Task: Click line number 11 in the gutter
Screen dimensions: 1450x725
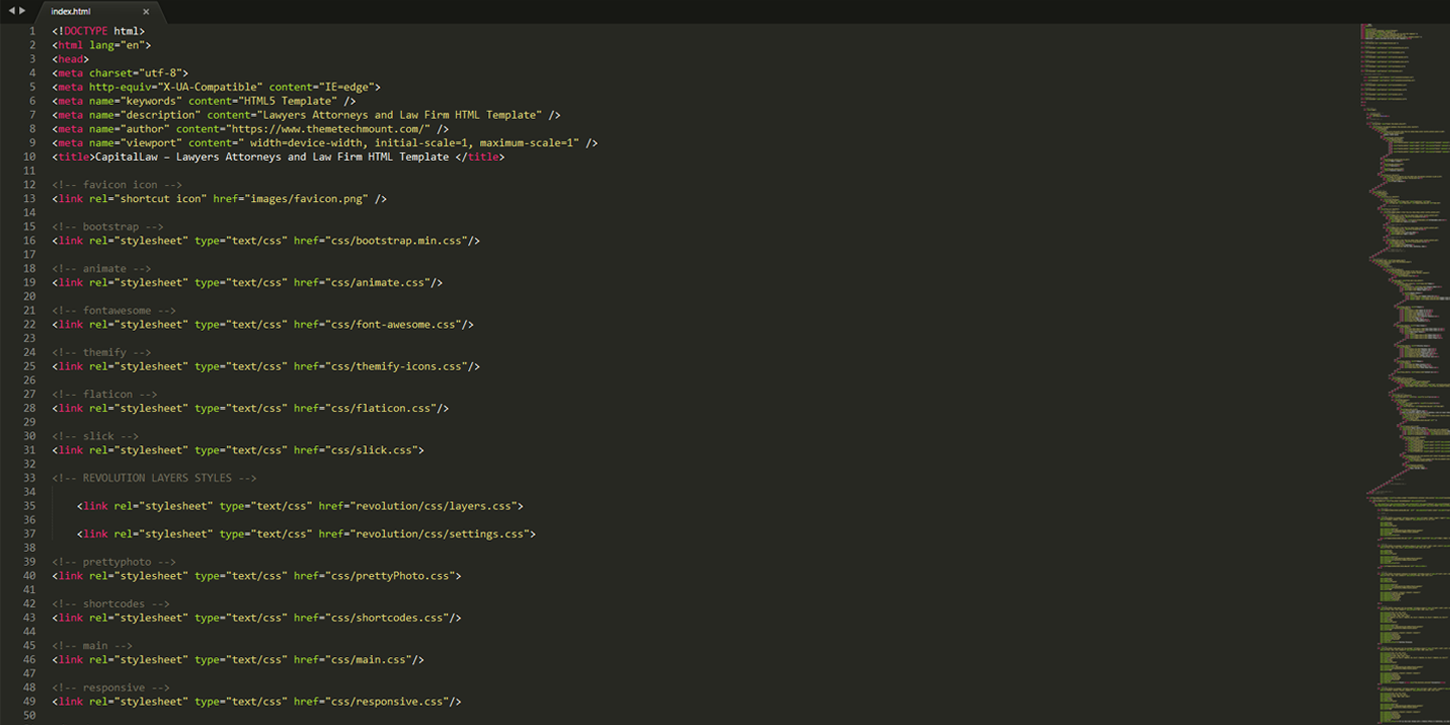Action: click(29, 171)
